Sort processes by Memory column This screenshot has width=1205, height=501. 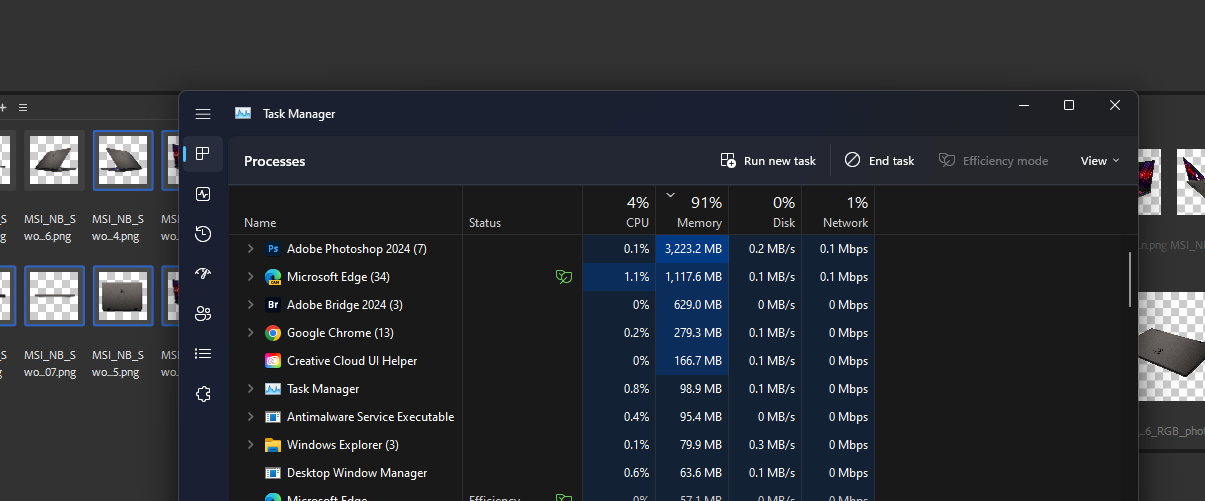(x=692, y=211)
